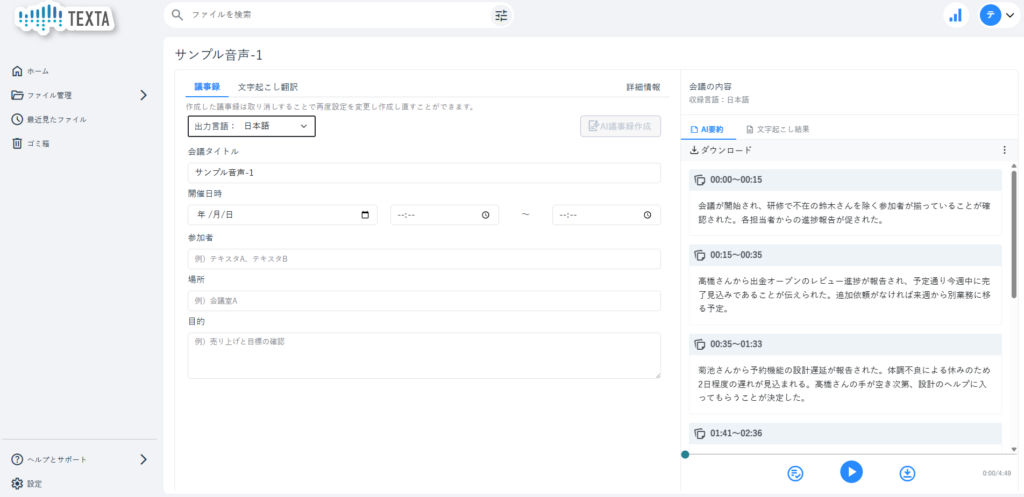Open the 詳細情報 link
1024x497 pixels.
[643, 87]
